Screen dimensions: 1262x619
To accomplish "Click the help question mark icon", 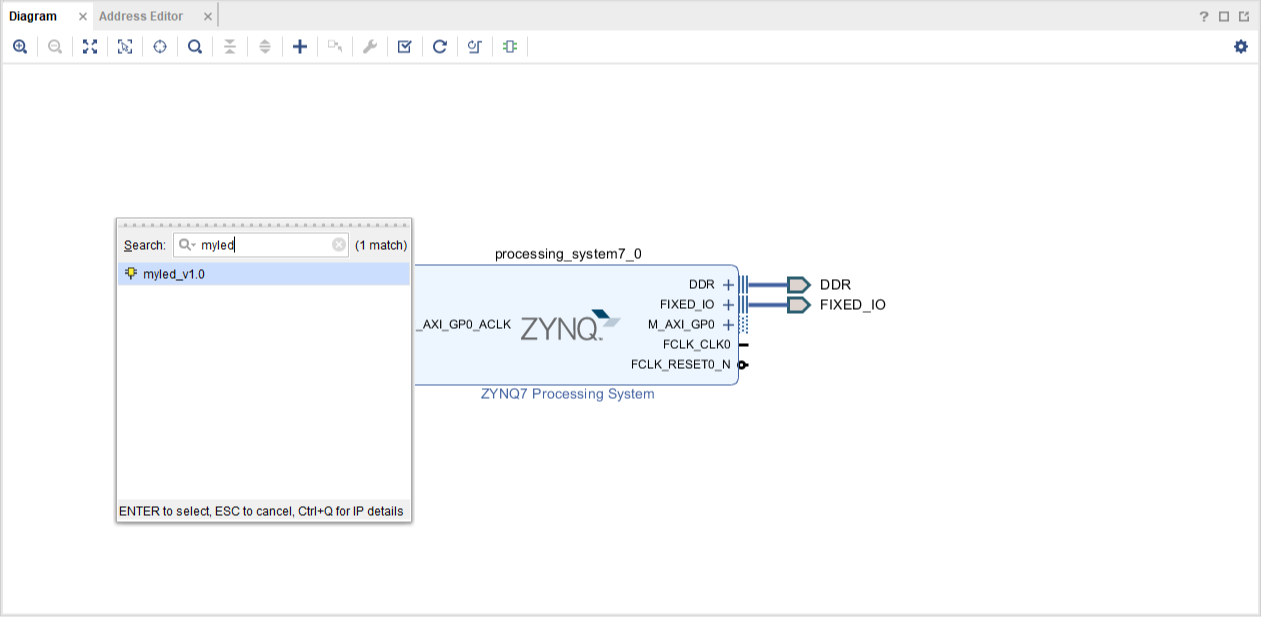I will point(1204,16).
